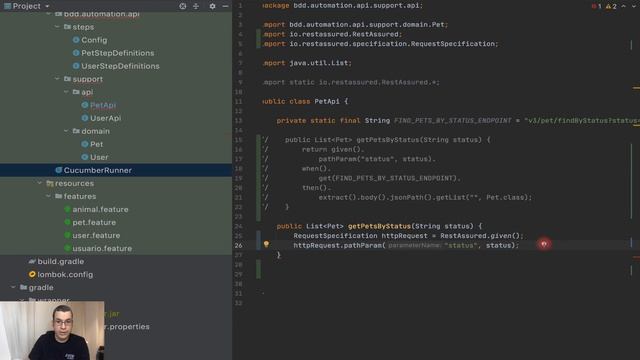Screen dimensions: 640x360
Task: Open UserStepDefinitions class
Action: (x=120, y=66)
